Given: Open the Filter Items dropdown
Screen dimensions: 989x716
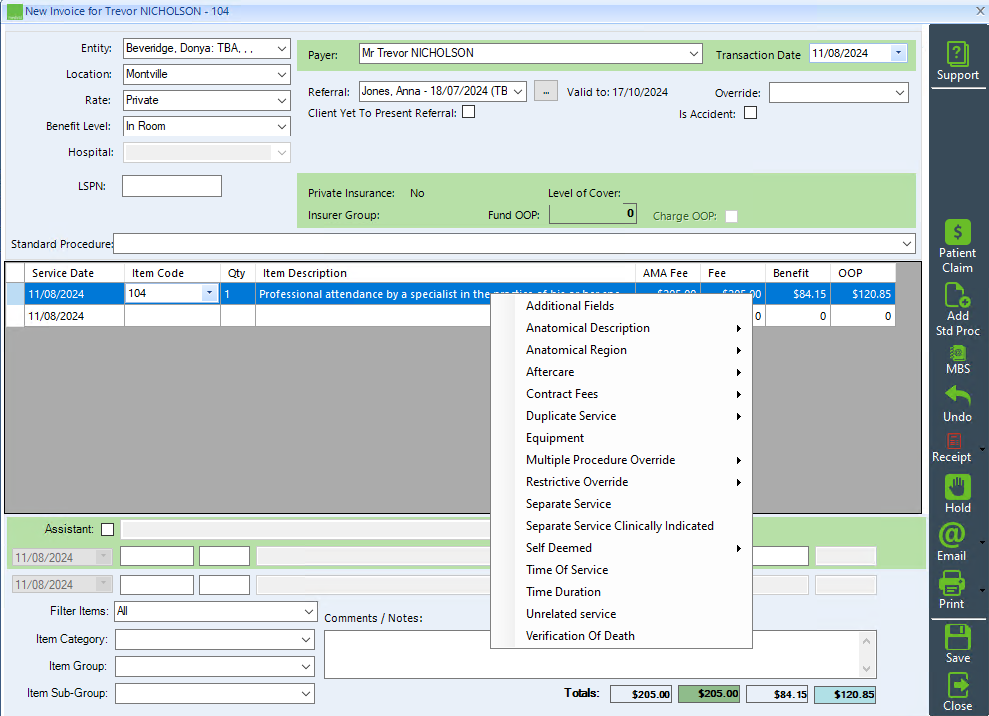Looking at the screenshot, I should [308, 611].
